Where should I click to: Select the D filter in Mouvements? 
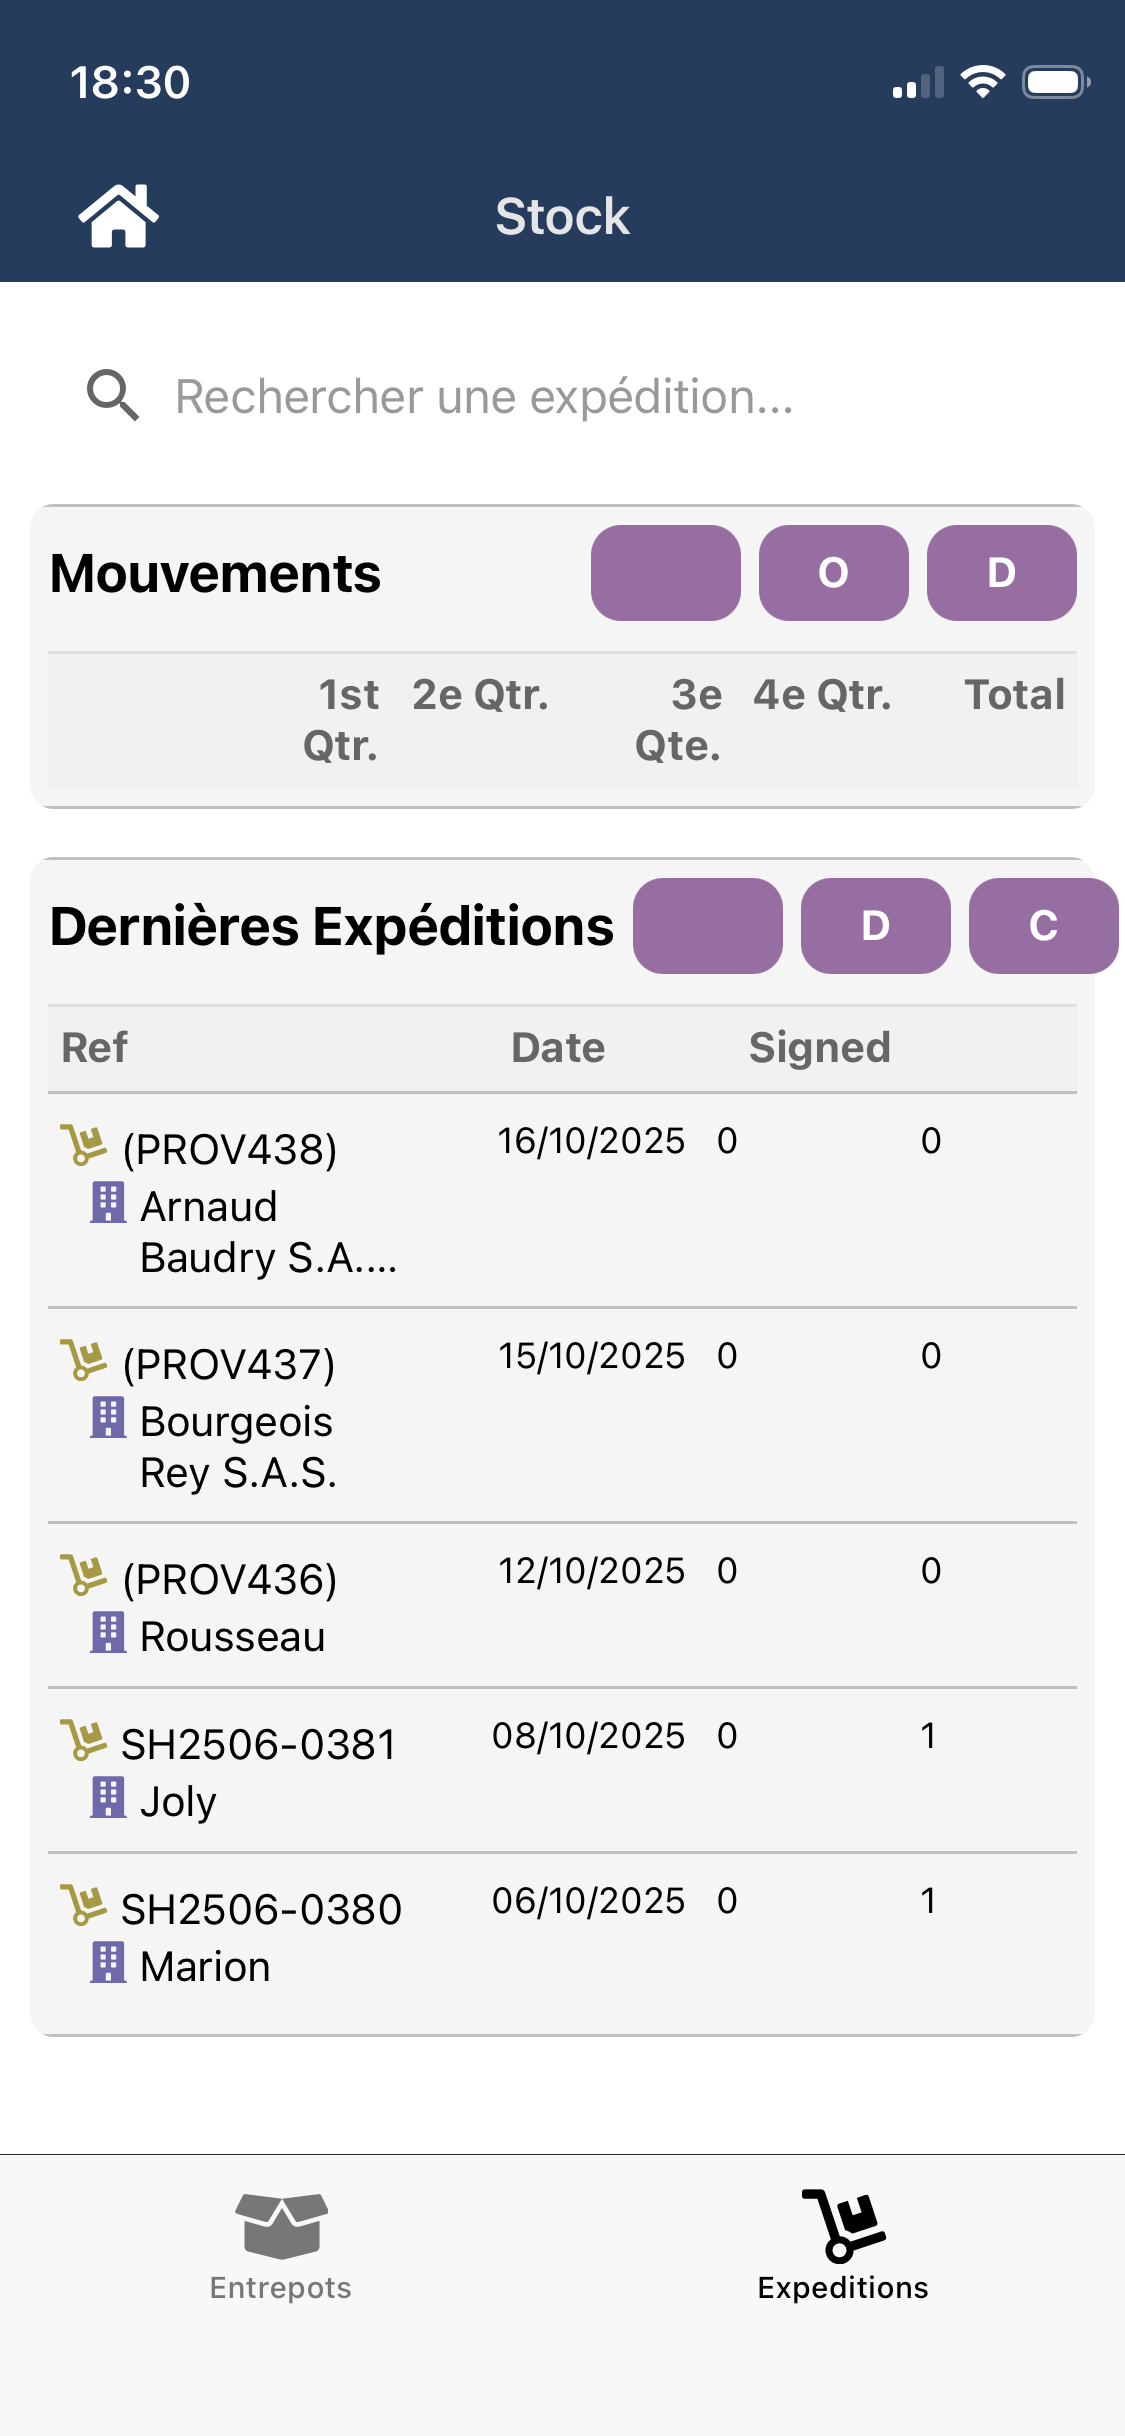coord(1001,573)
